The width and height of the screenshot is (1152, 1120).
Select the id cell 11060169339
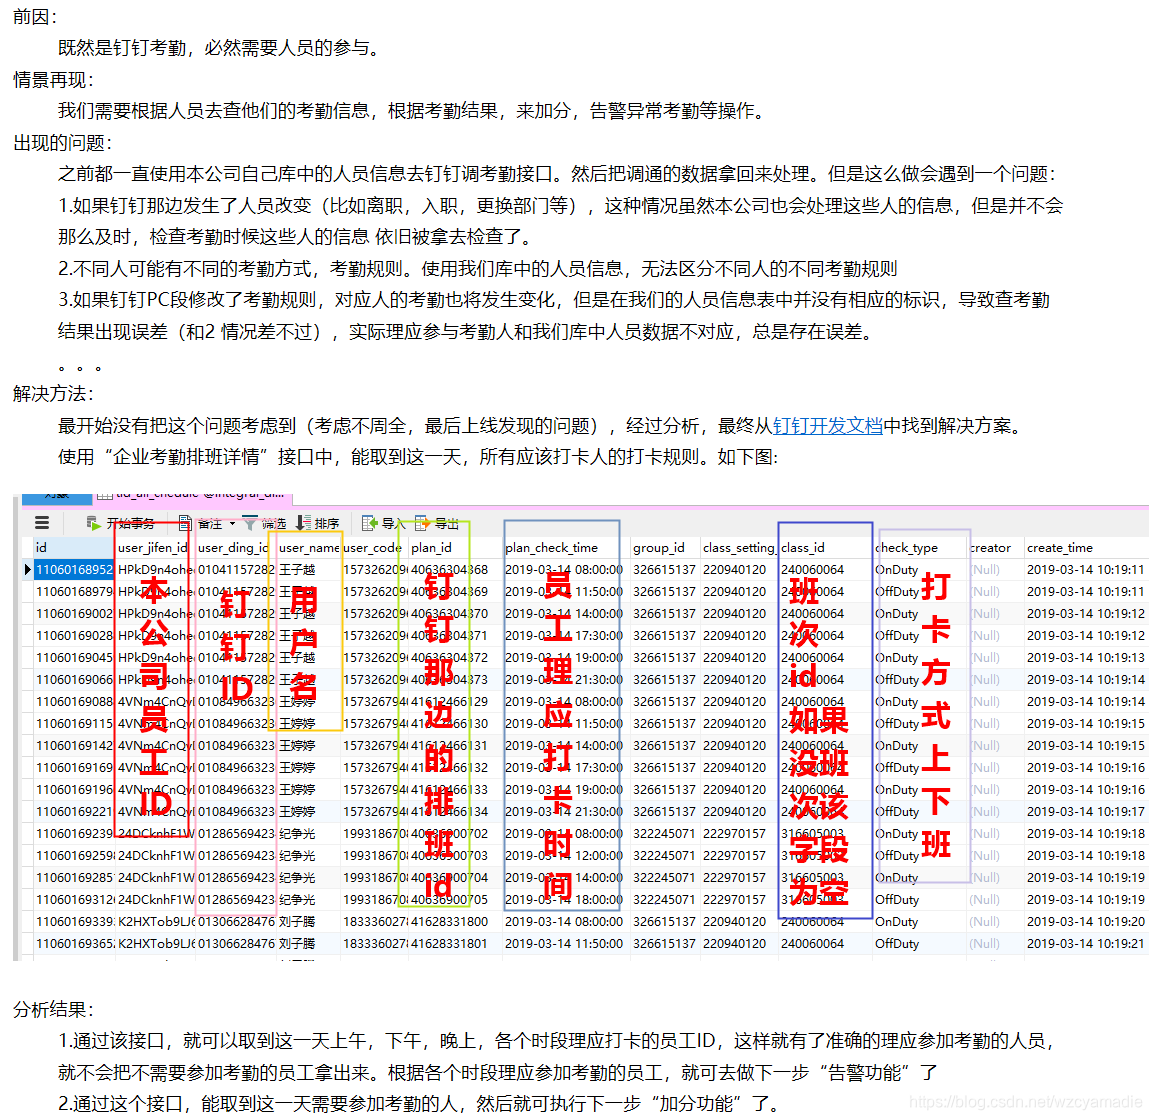[x=73, y=922]
